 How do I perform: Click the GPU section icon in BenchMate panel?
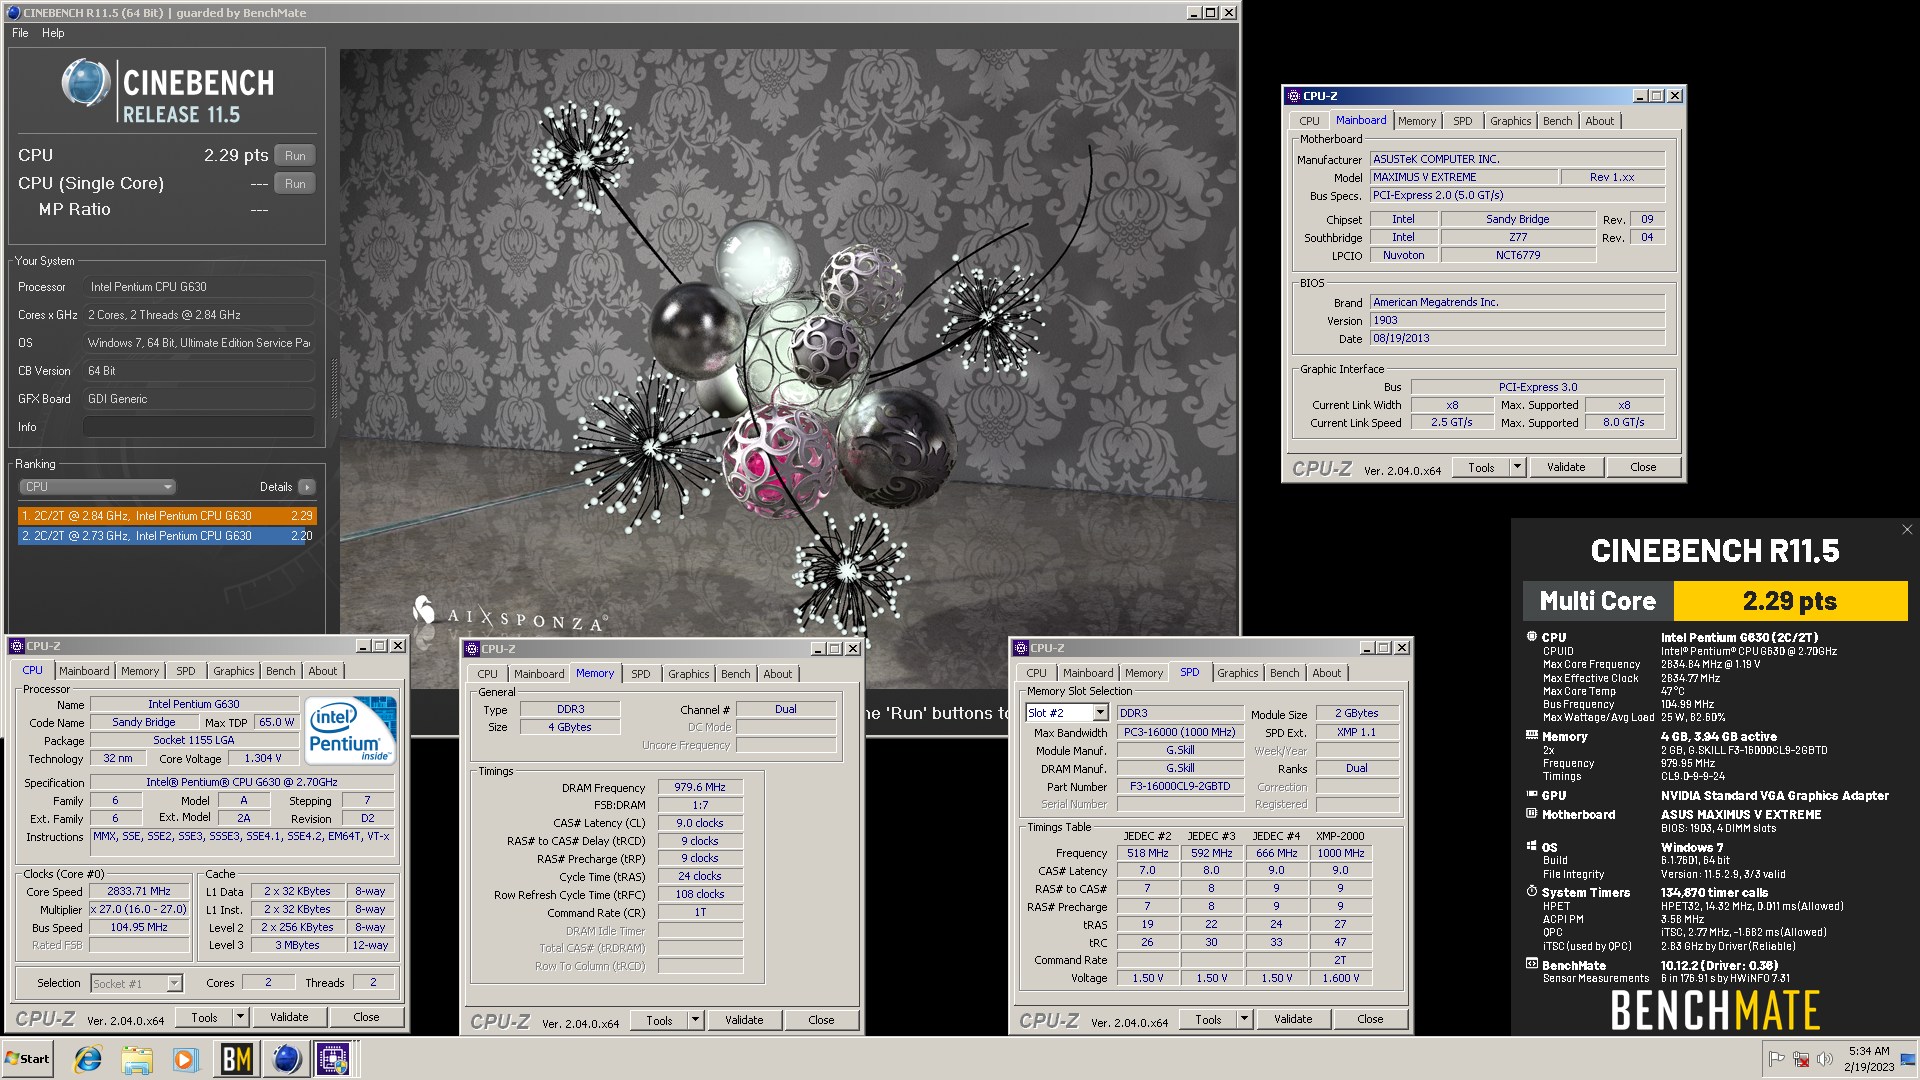1531,795
